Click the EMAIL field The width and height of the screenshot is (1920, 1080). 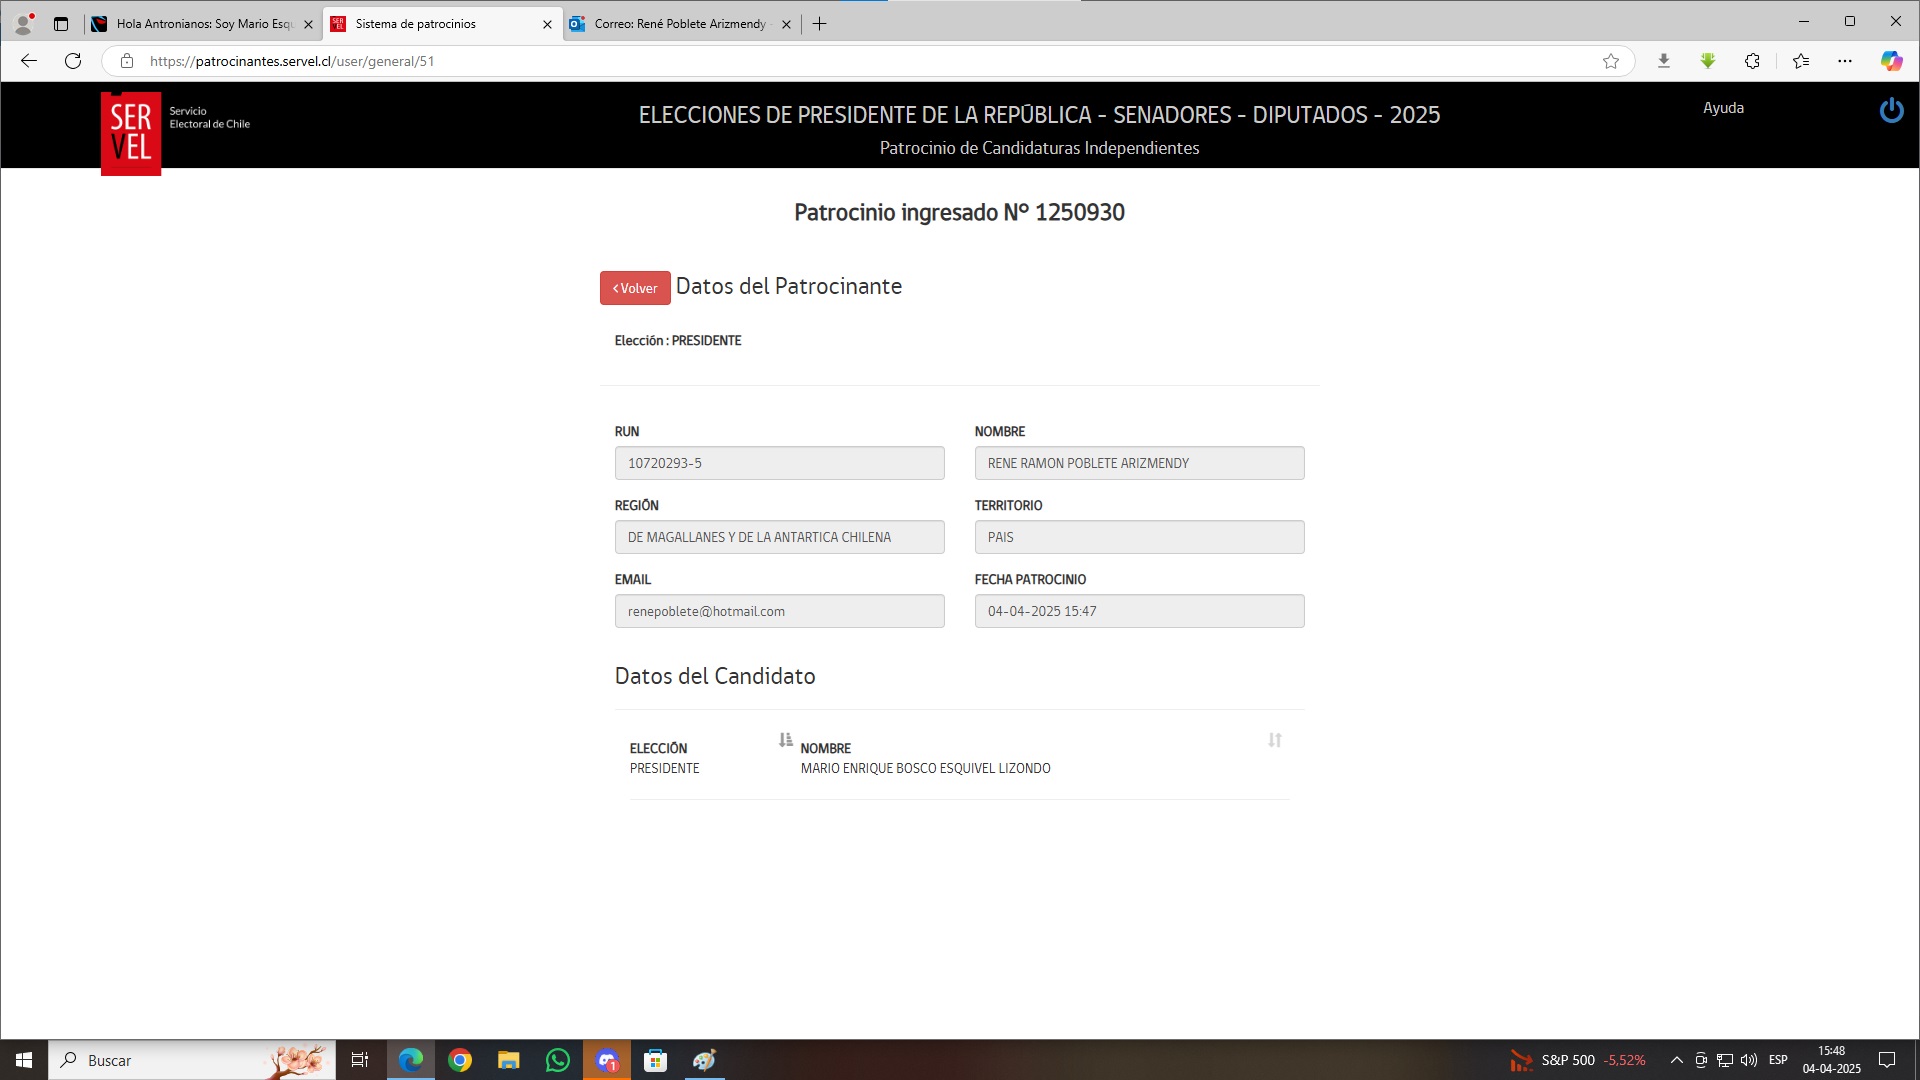pyautogui.click(x=779, y=611)
